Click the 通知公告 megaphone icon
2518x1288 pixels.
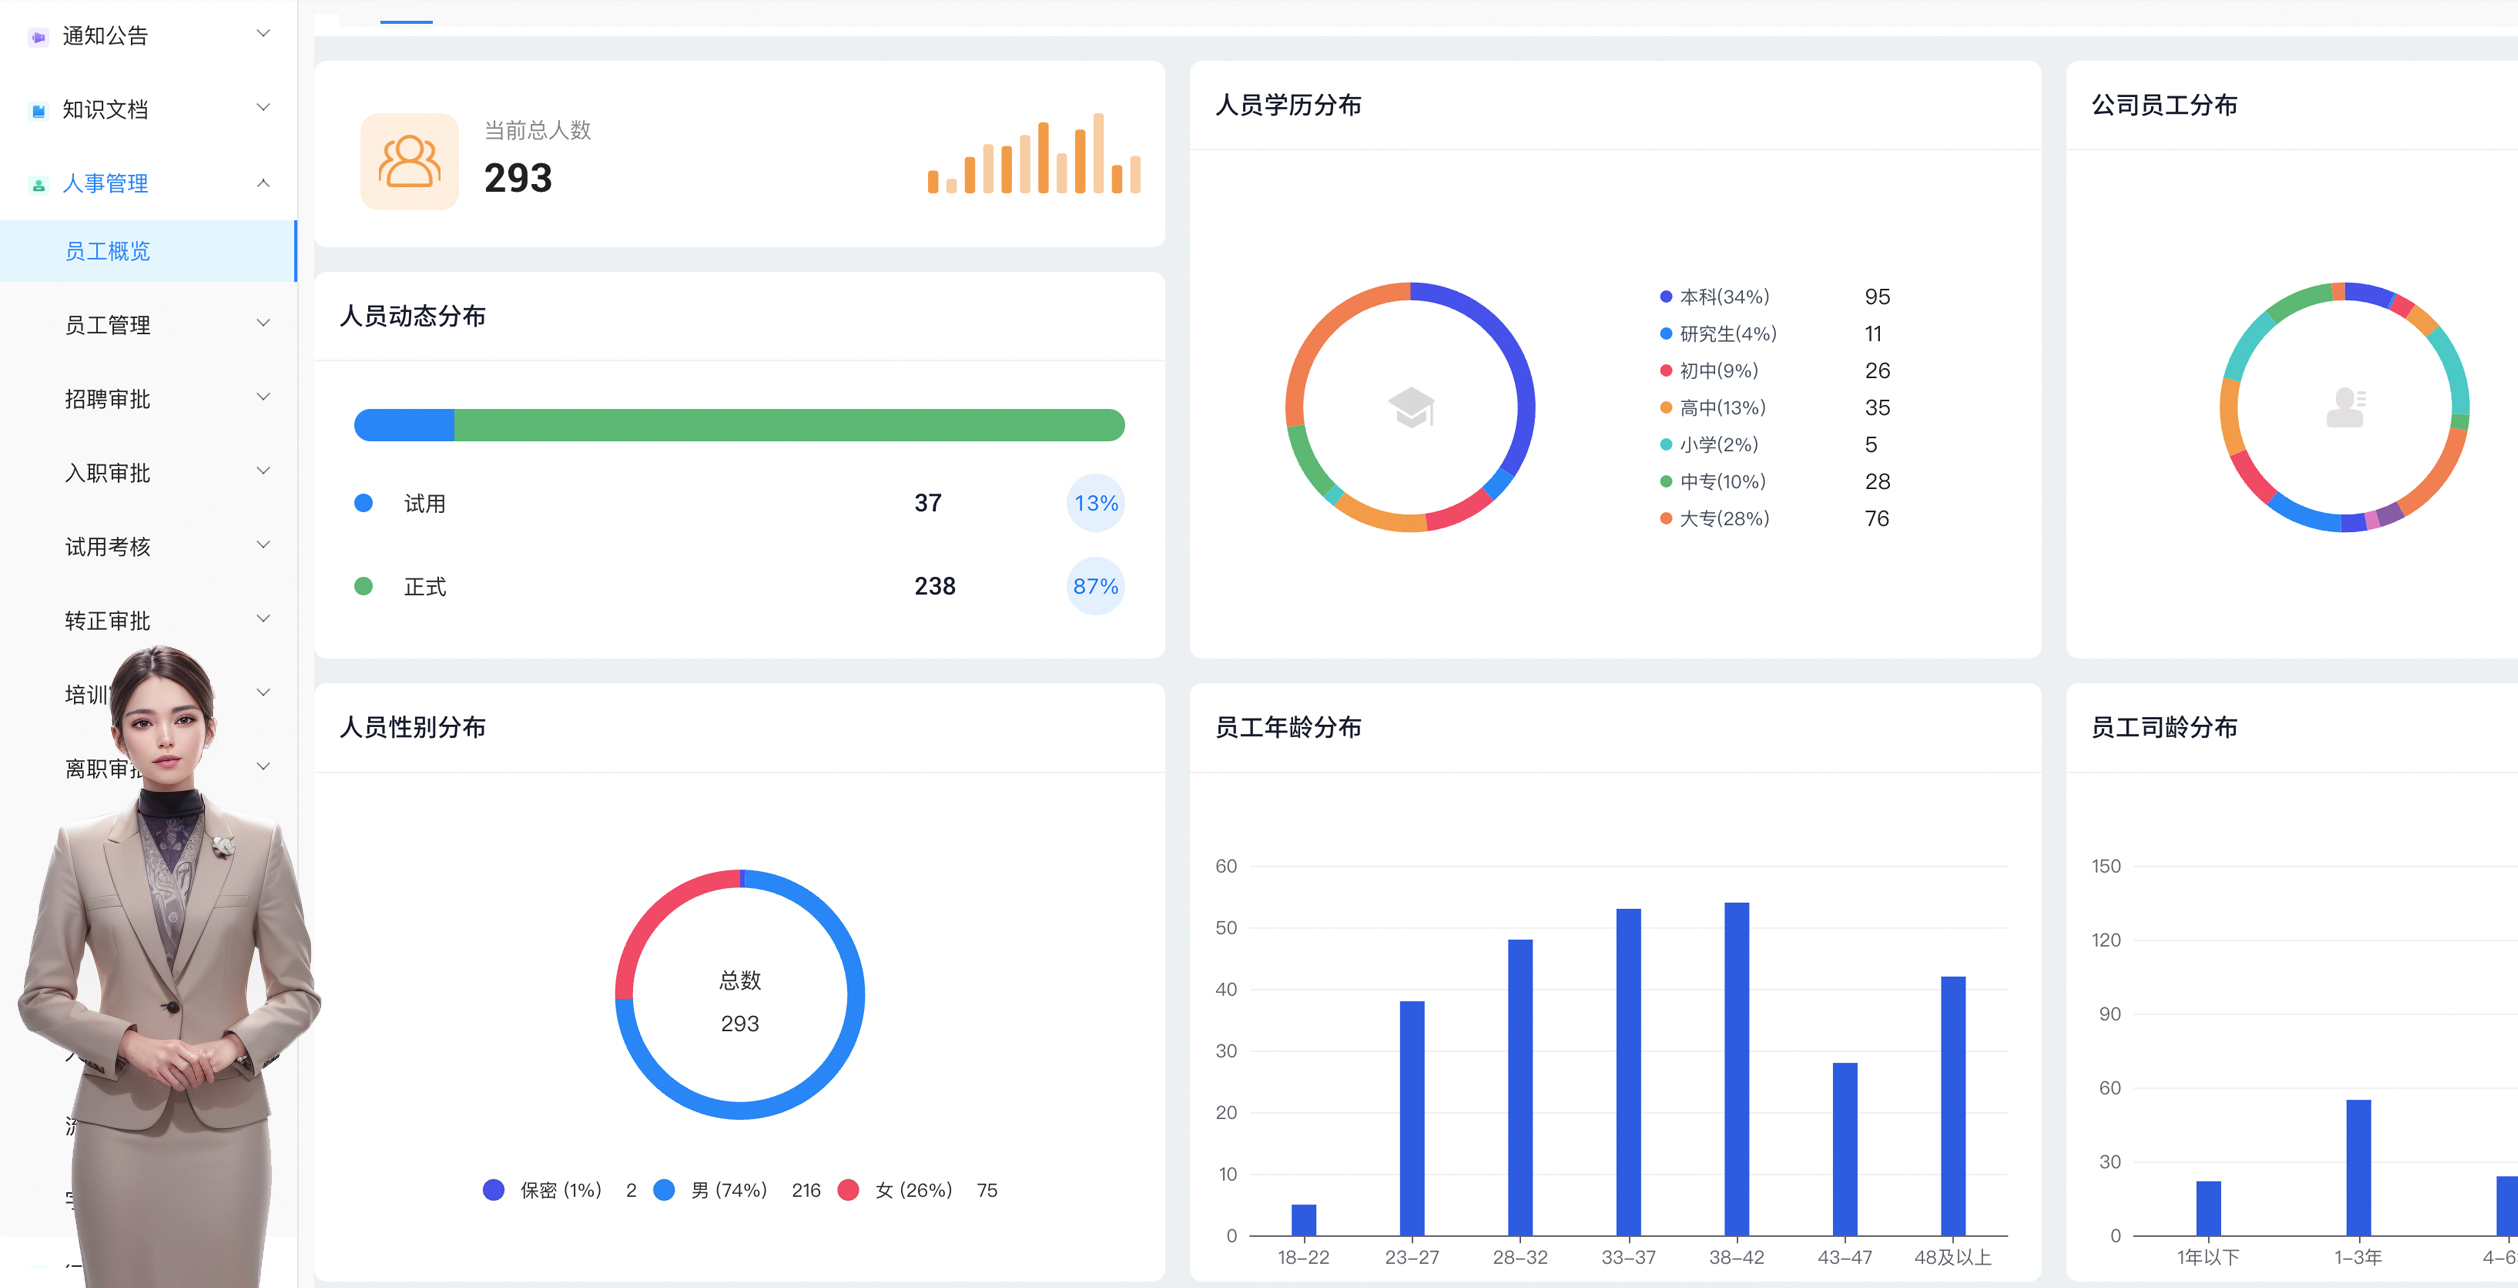[38, 37]
